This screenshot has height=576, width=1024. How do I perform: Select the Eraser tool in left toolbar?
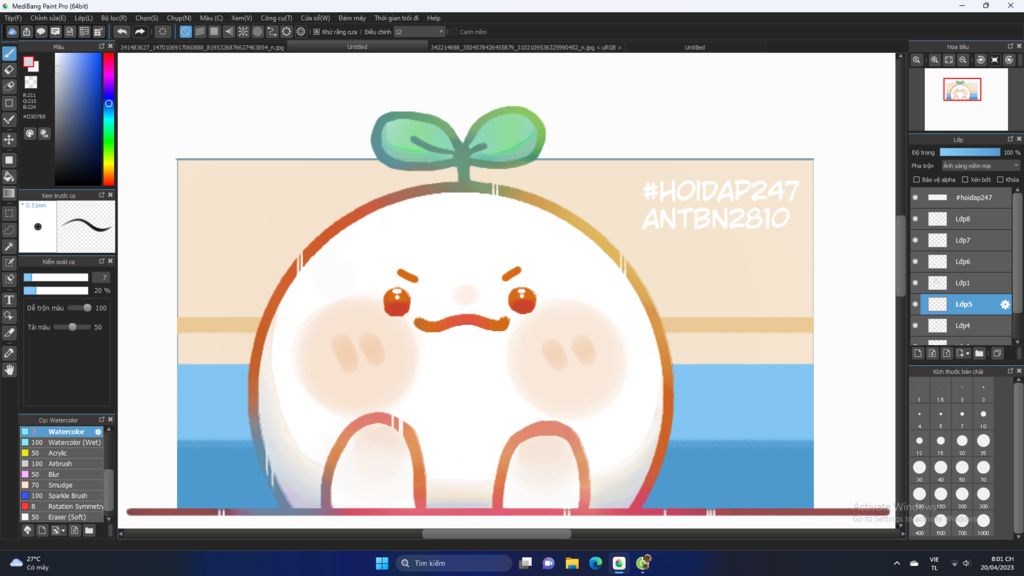pyautogui.click(x=9, y=70)
